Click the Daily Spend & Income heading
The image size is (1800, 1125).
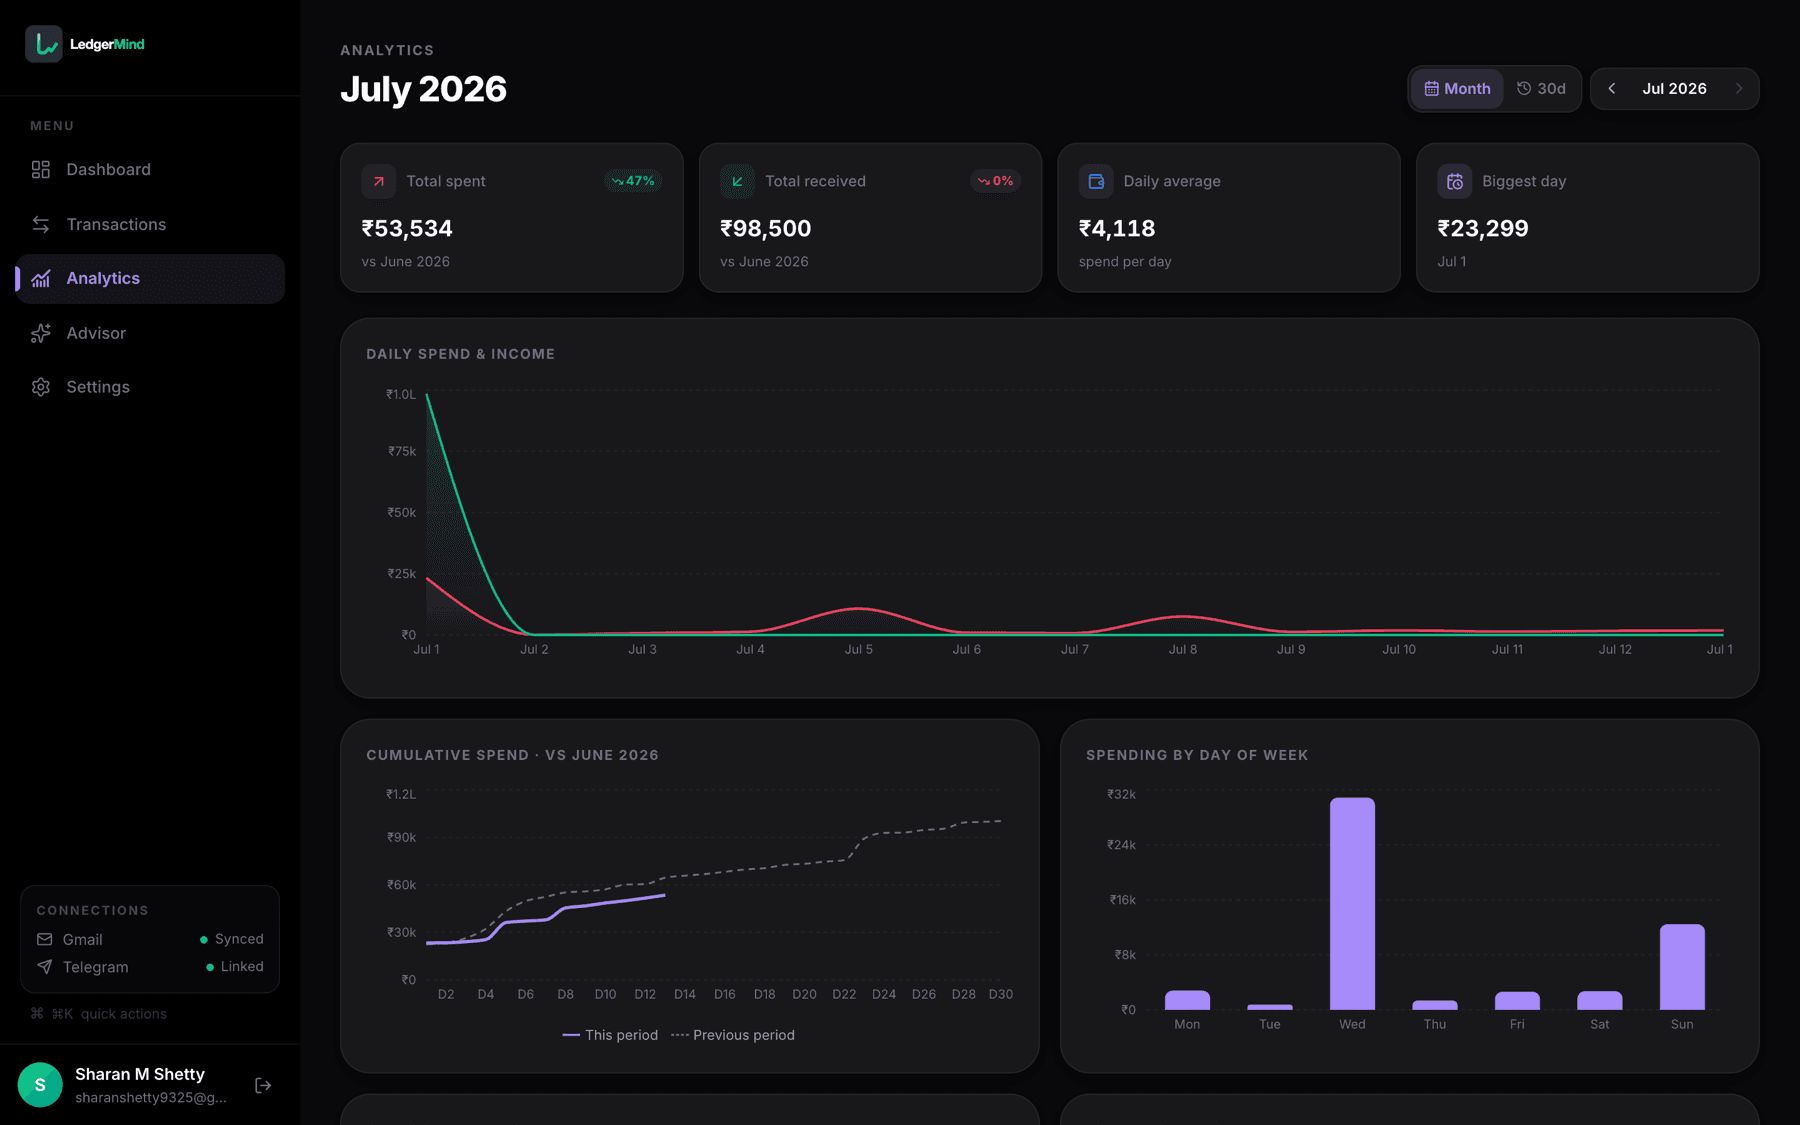coord(460,354)
